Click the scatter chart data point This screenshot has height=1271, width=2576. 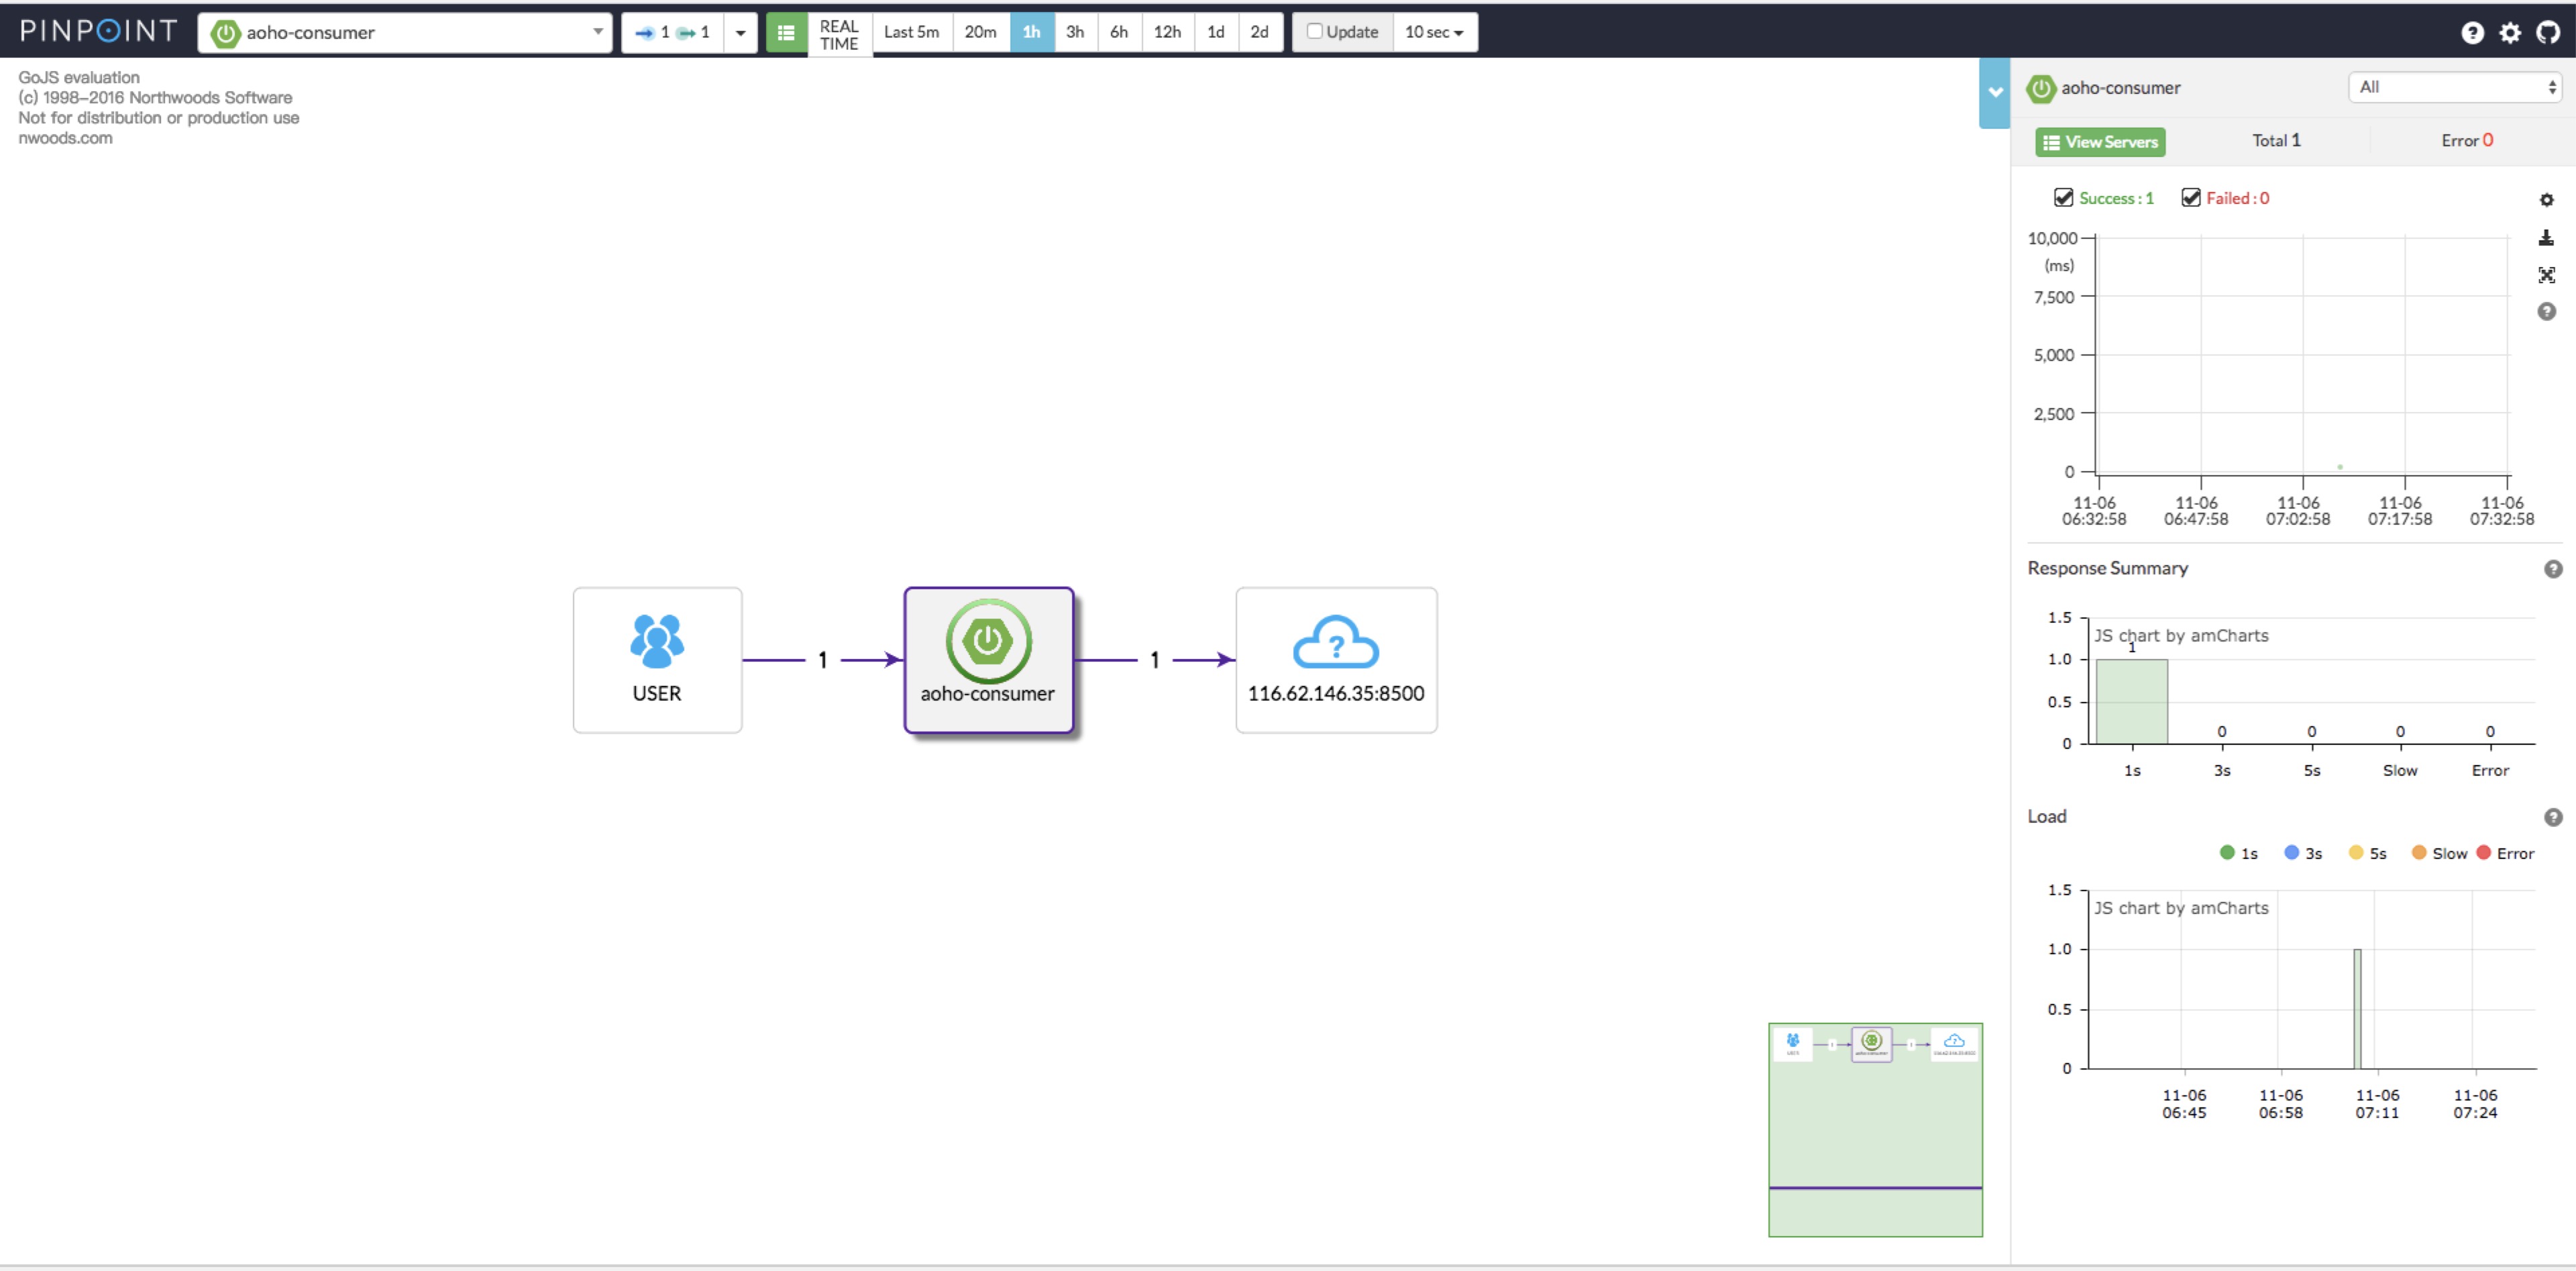[2340, 467]
